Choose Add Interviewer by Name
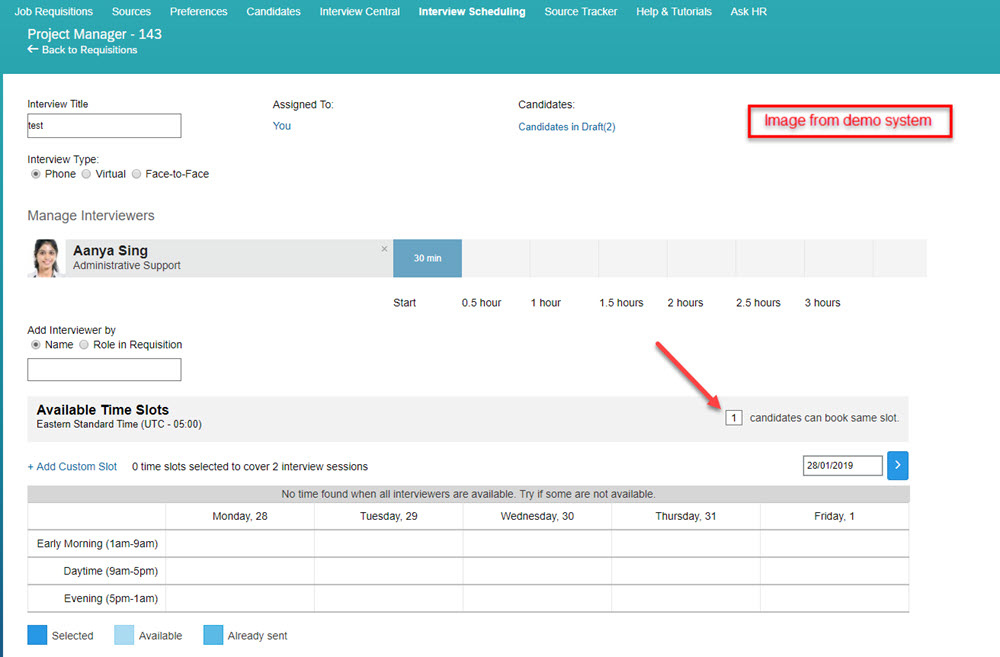This screenshot has height=657, width=1000. point(36,345)
